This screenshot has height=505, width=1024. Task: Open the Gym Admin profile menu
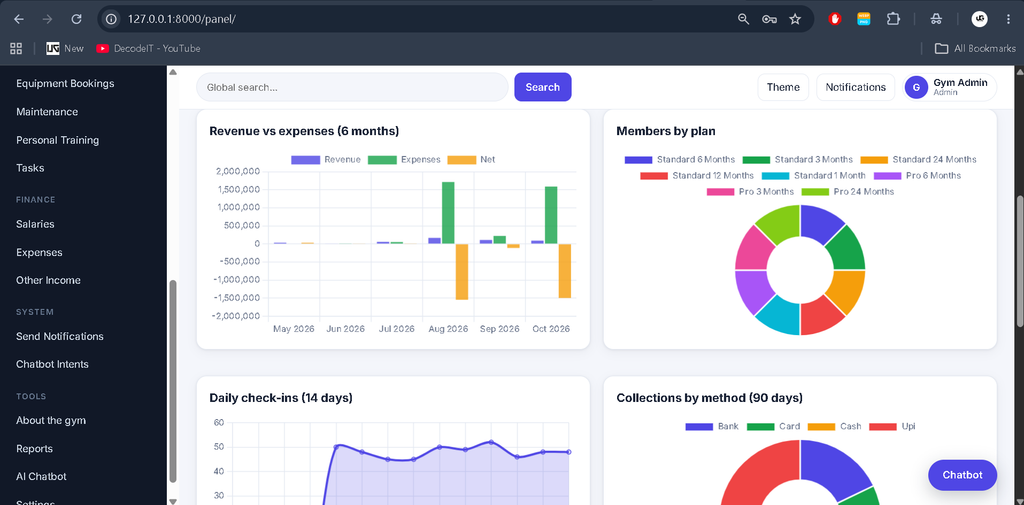(950, 87)
